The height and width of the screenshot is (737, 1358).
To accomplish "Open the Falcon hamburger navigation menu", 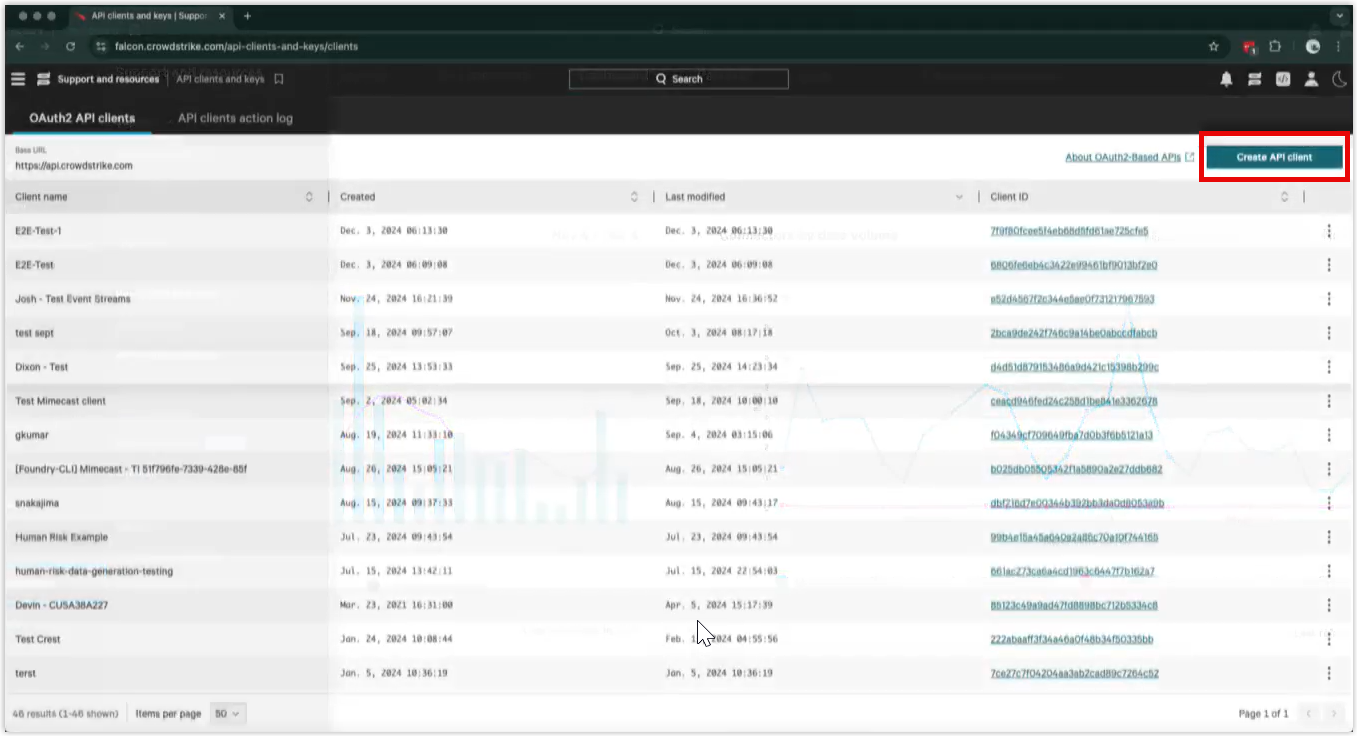I will (18, 79).
